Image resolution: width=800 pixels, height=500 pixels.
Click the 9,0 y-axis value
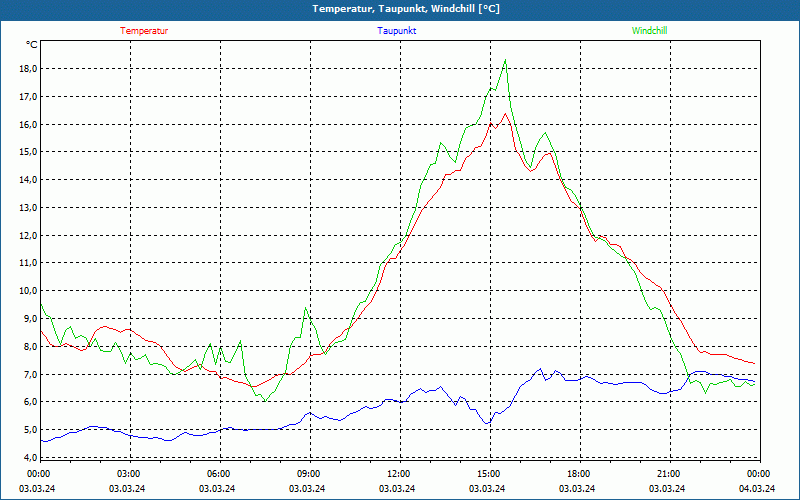(x=30, y=318)
